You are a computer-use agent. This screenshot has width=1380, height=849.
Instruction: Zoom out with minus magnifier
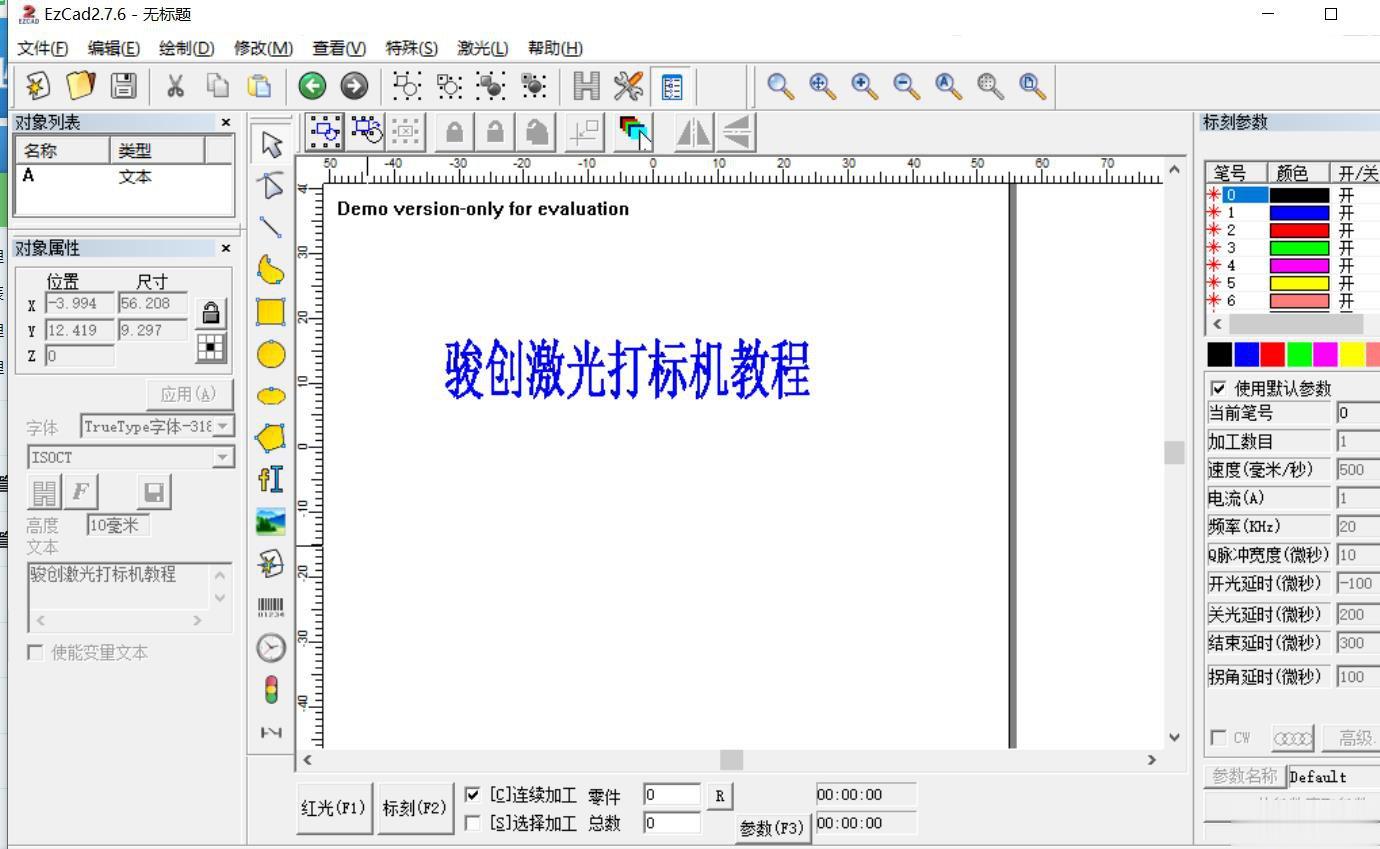point(906,86)
